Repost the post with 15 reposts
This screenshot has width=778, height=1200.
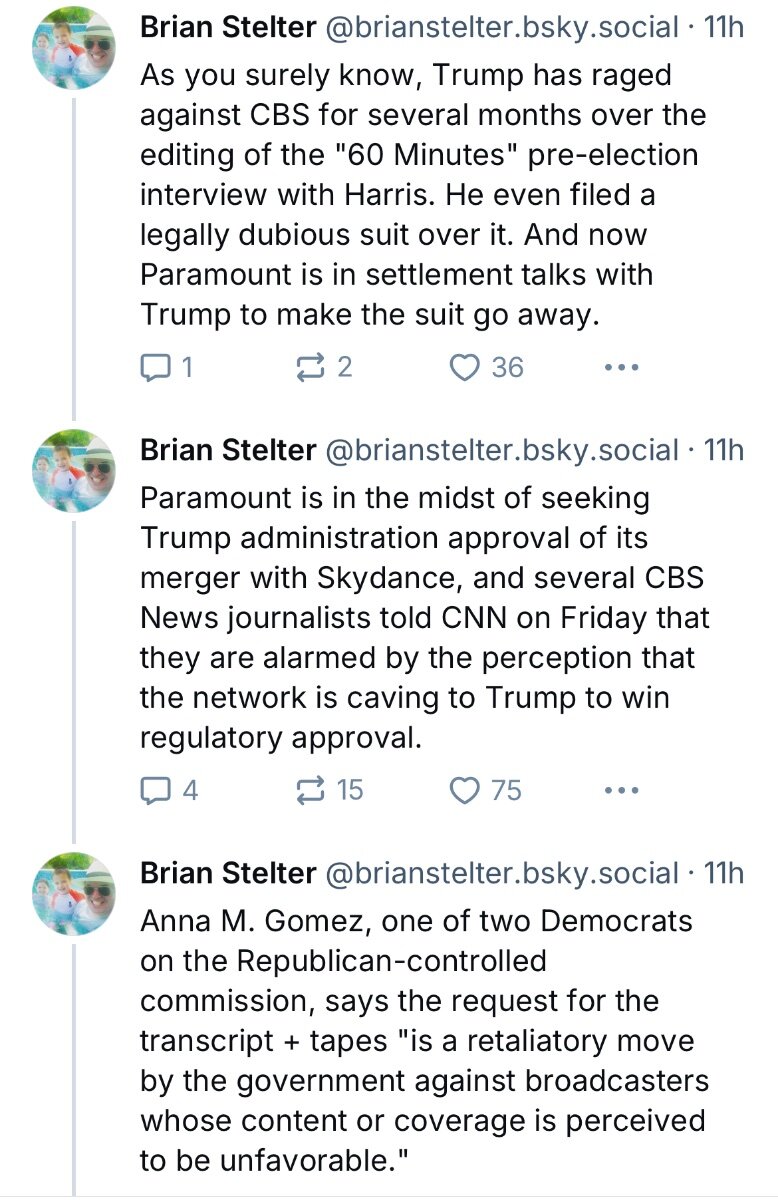tap(331, 791)
